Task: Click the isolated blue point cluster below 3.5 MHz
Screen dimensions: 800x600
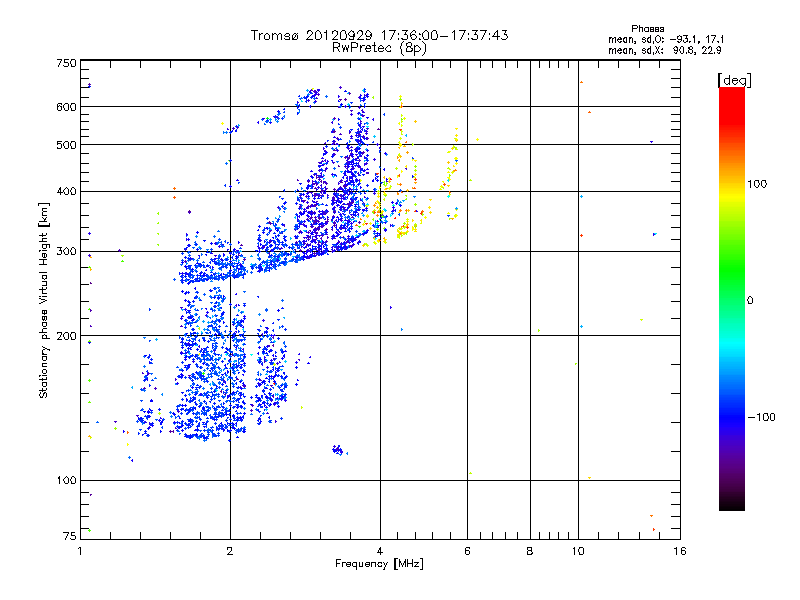Action: [339, 450]
